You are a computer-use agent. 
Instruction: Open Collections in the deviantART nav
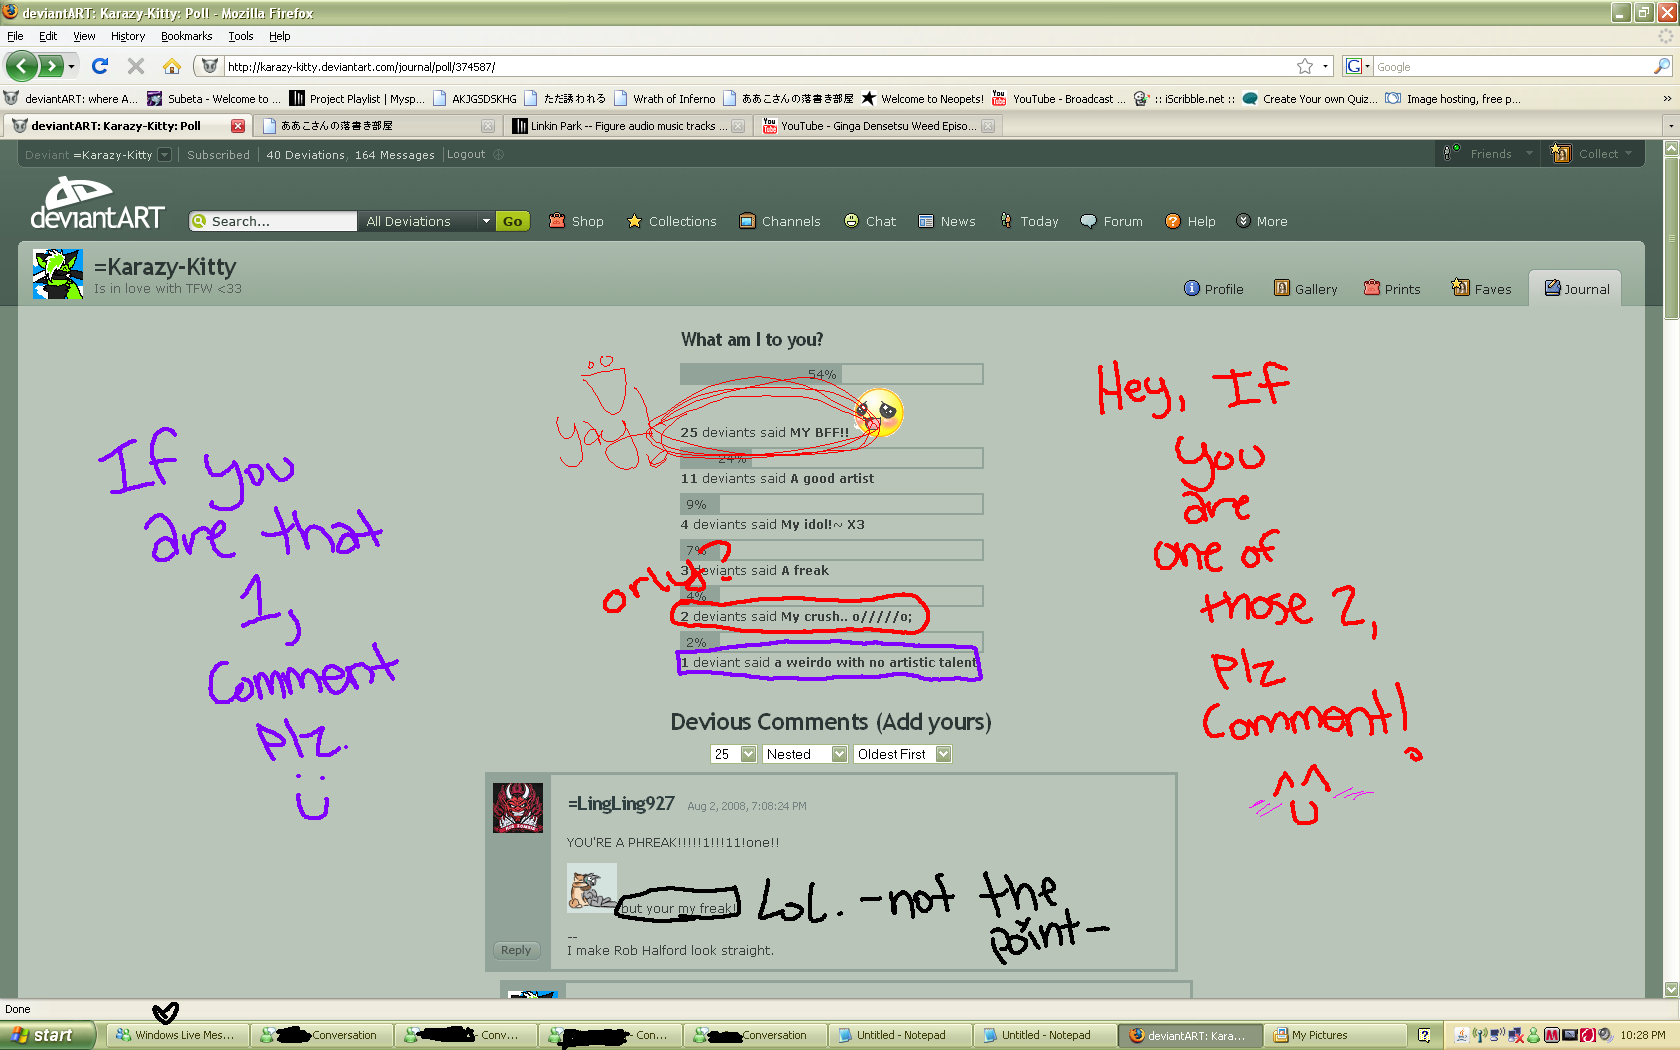tap(672, 221)
